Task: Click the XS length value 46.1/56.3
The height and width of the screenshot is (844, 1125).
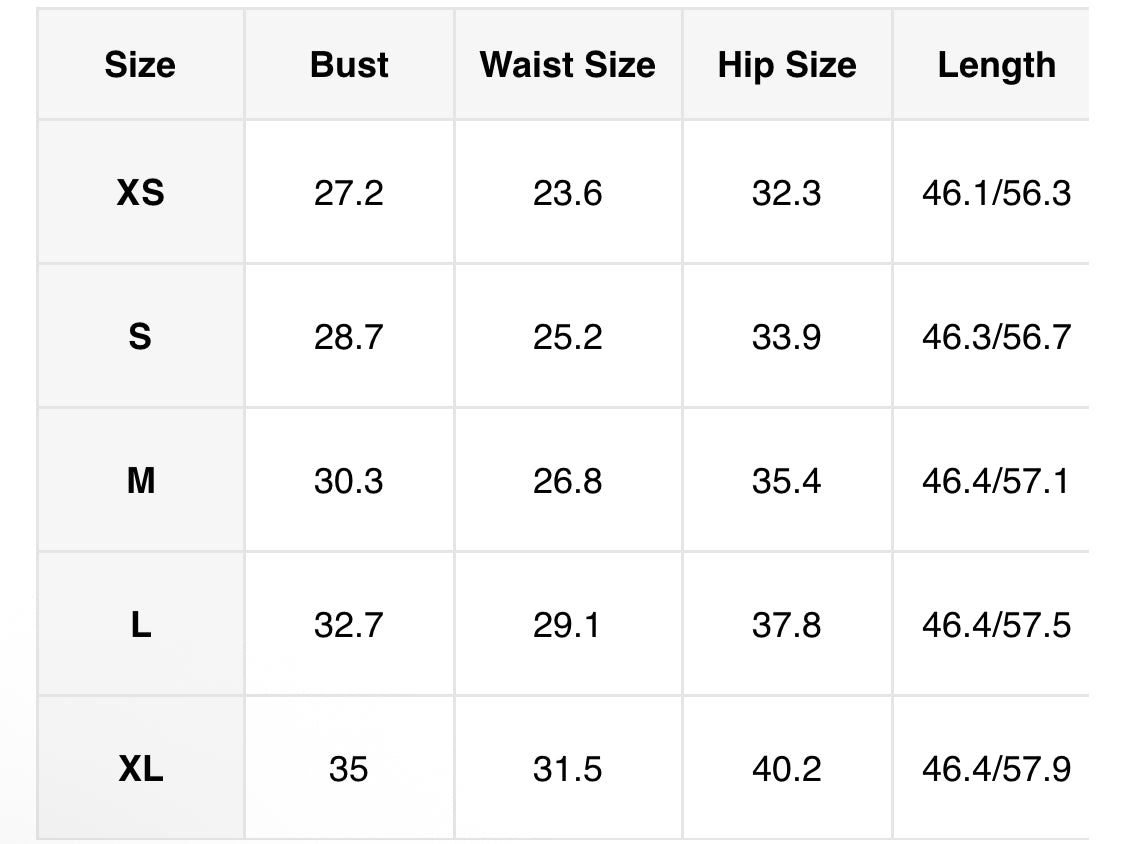Action: click(x=996, y=193)
